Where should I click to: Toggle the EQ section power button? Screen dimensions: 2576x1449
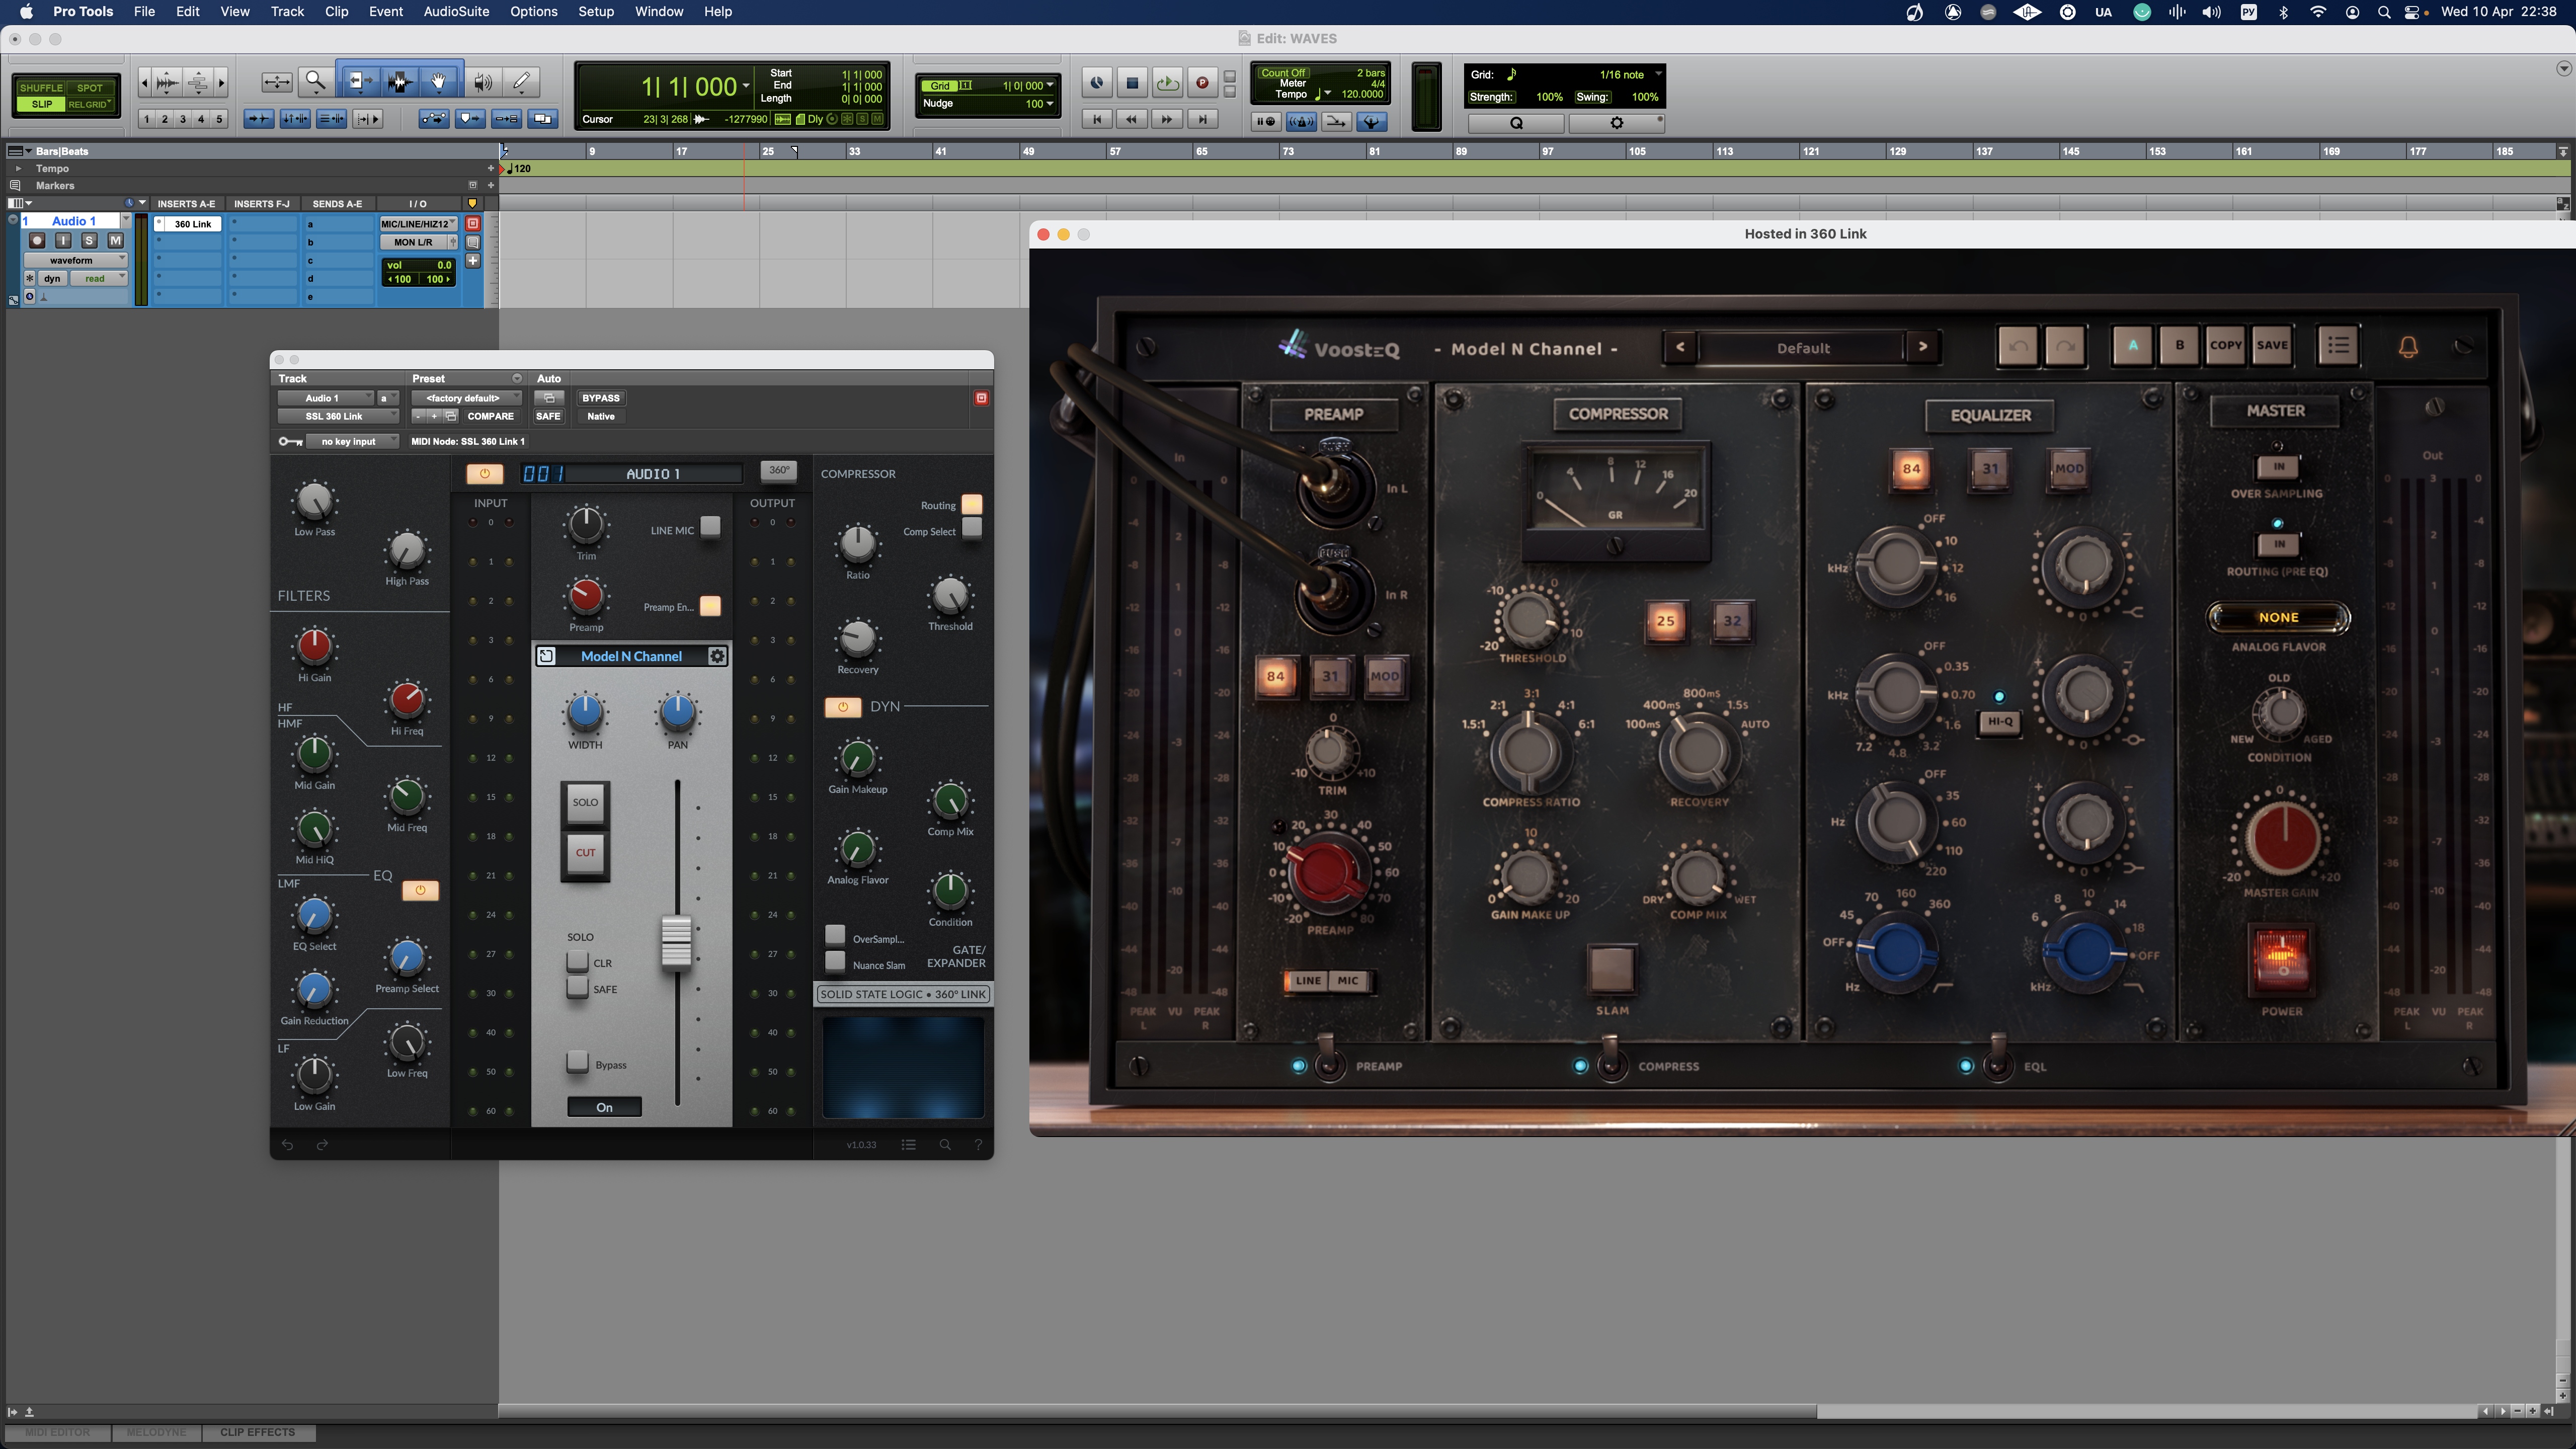(420, 890)
